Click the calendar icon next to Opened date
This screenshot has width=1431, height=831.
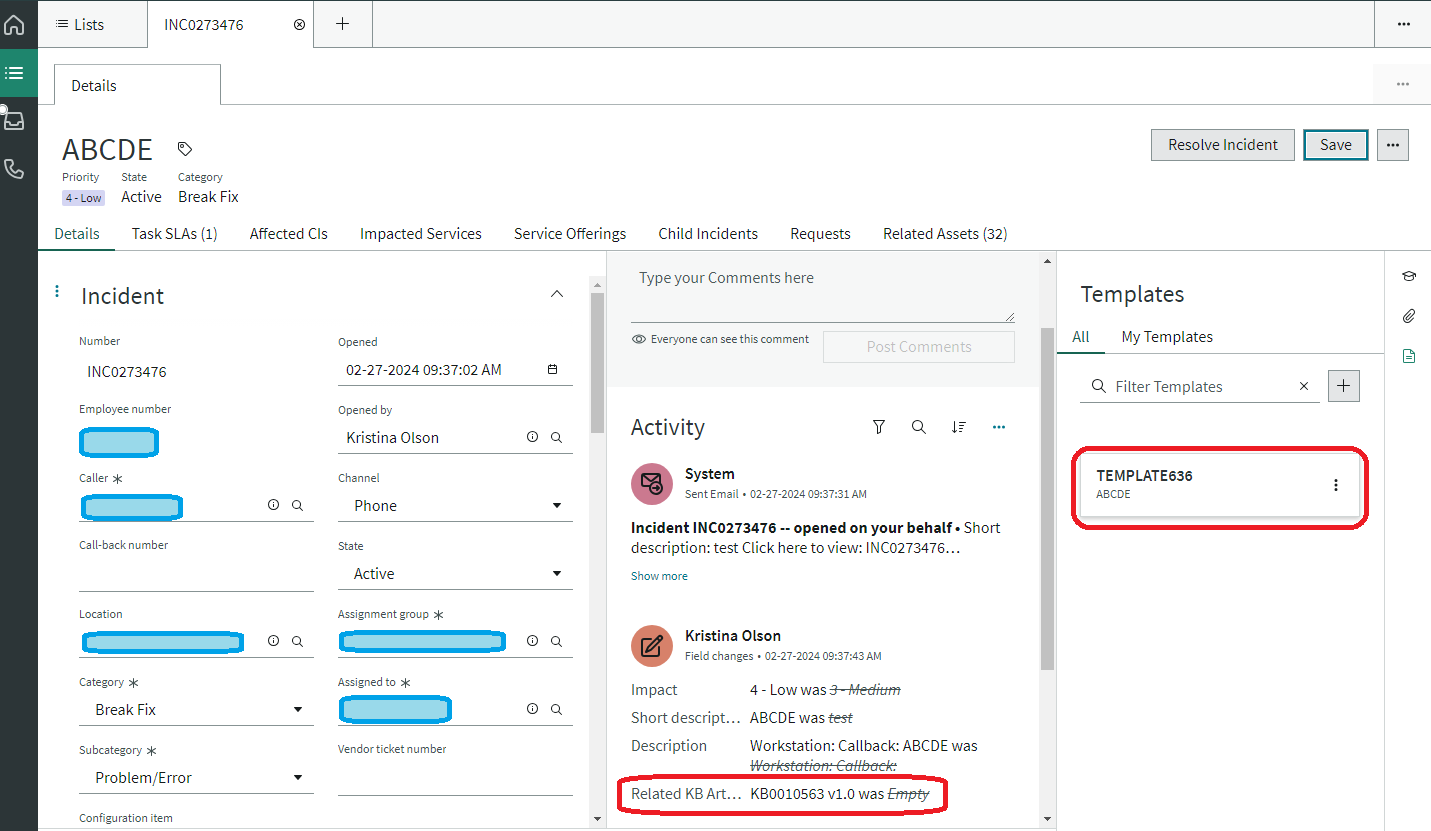[552, 368]
